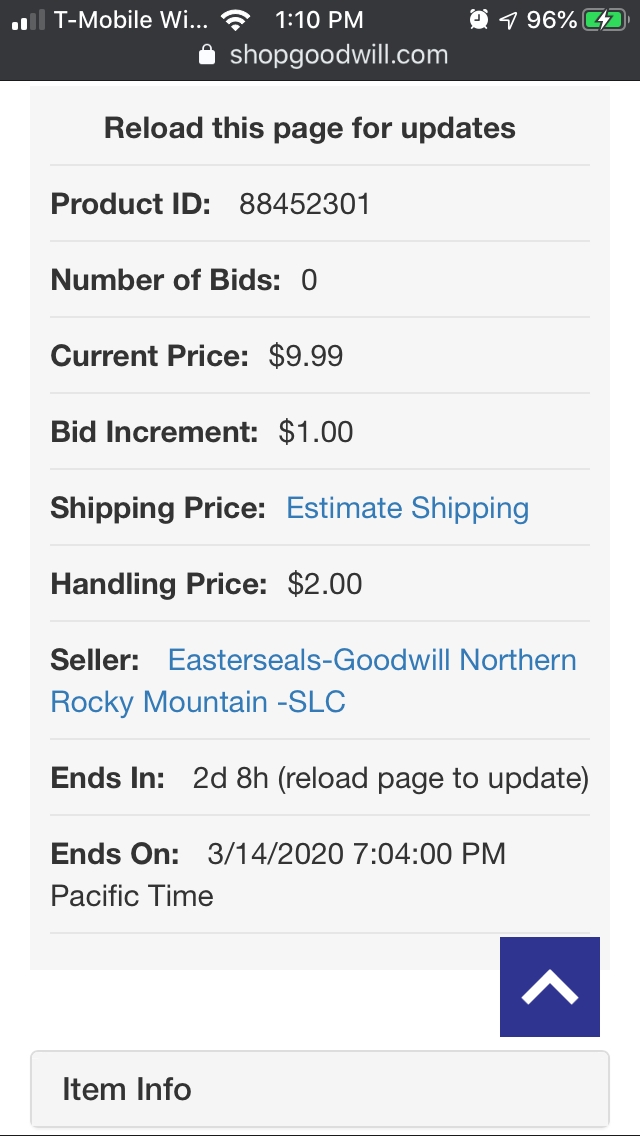Image resolution: width=640 pixels, height=1136 pixels.
Task: Tap the 1:10 PM clock in status bar
Action: 319,18
